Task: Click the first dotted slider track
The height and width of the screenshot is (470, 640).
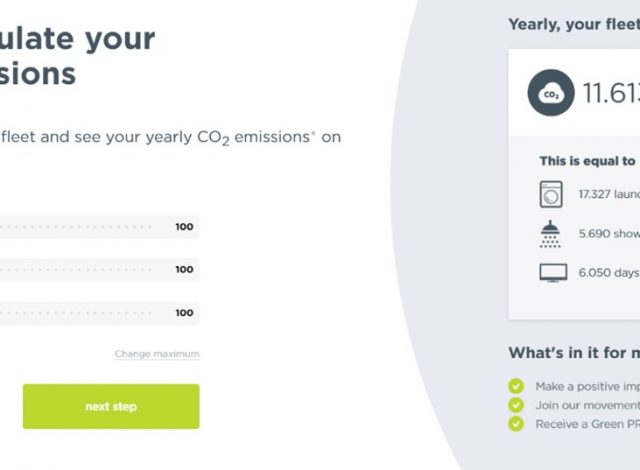Action: coord(76,226)
